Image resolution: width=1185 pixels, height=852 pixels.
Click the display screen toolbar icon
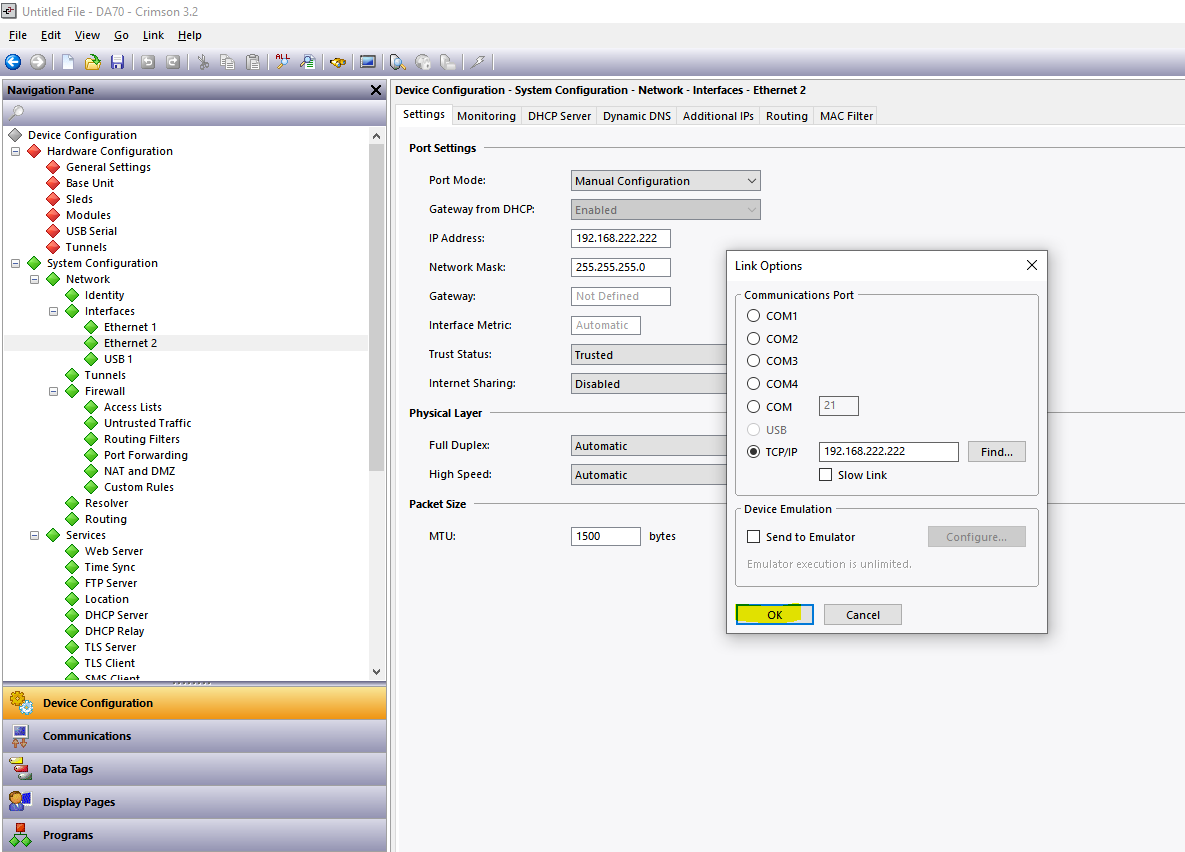(368, 62)
